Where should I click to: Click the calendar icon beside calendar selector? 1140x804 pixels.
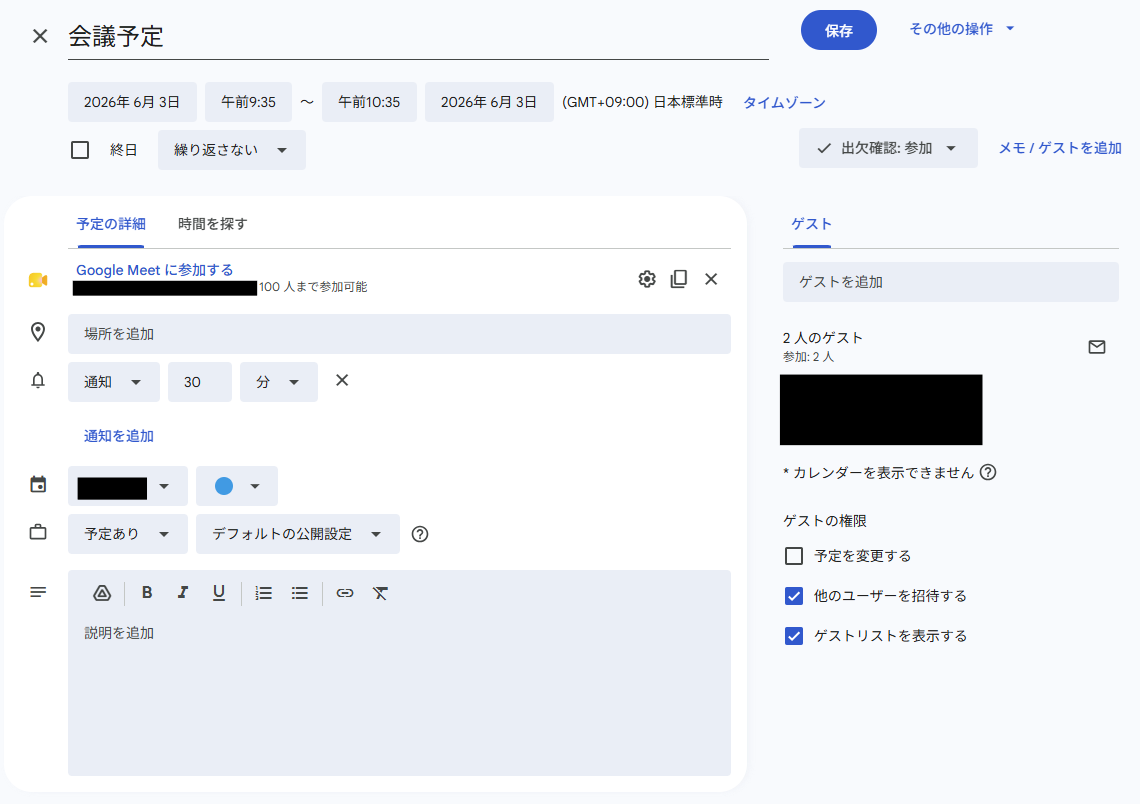(38, 484)
